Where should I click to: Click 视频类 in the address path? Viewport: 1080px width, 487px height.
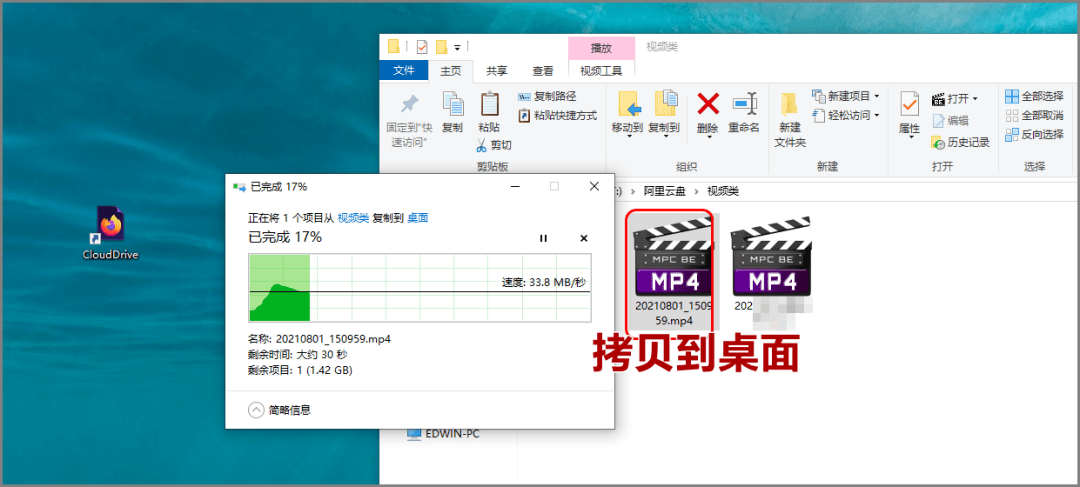click(723, 191)
